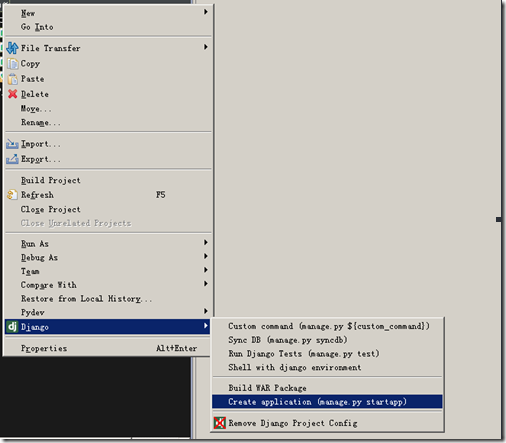Click the Copy icon in menu
Screen dimensions: 506x443
[13, 64]
